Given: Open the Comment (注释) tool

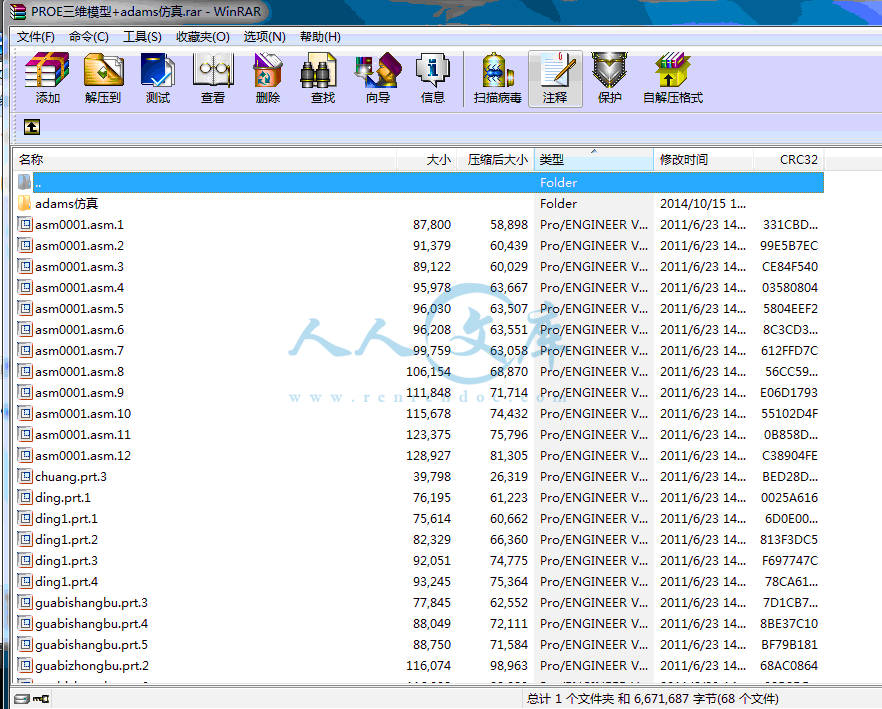Looking at the screenshot, I should coord(555,78).
